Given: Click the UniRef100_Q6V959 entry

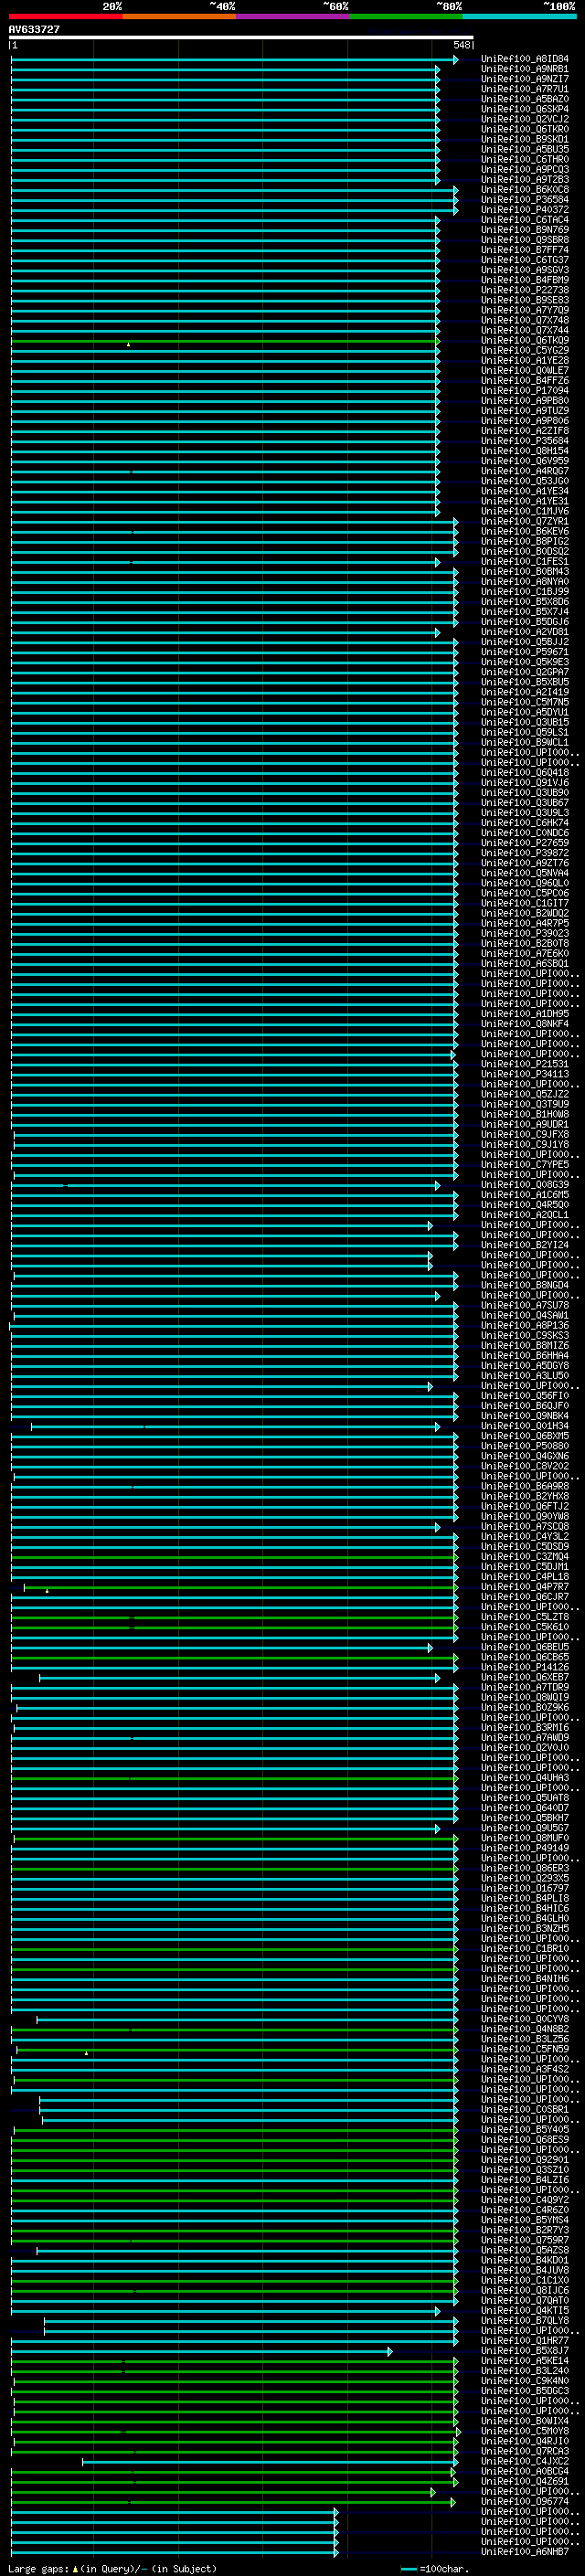Looking at the screenshot, I should pos(525,461).
